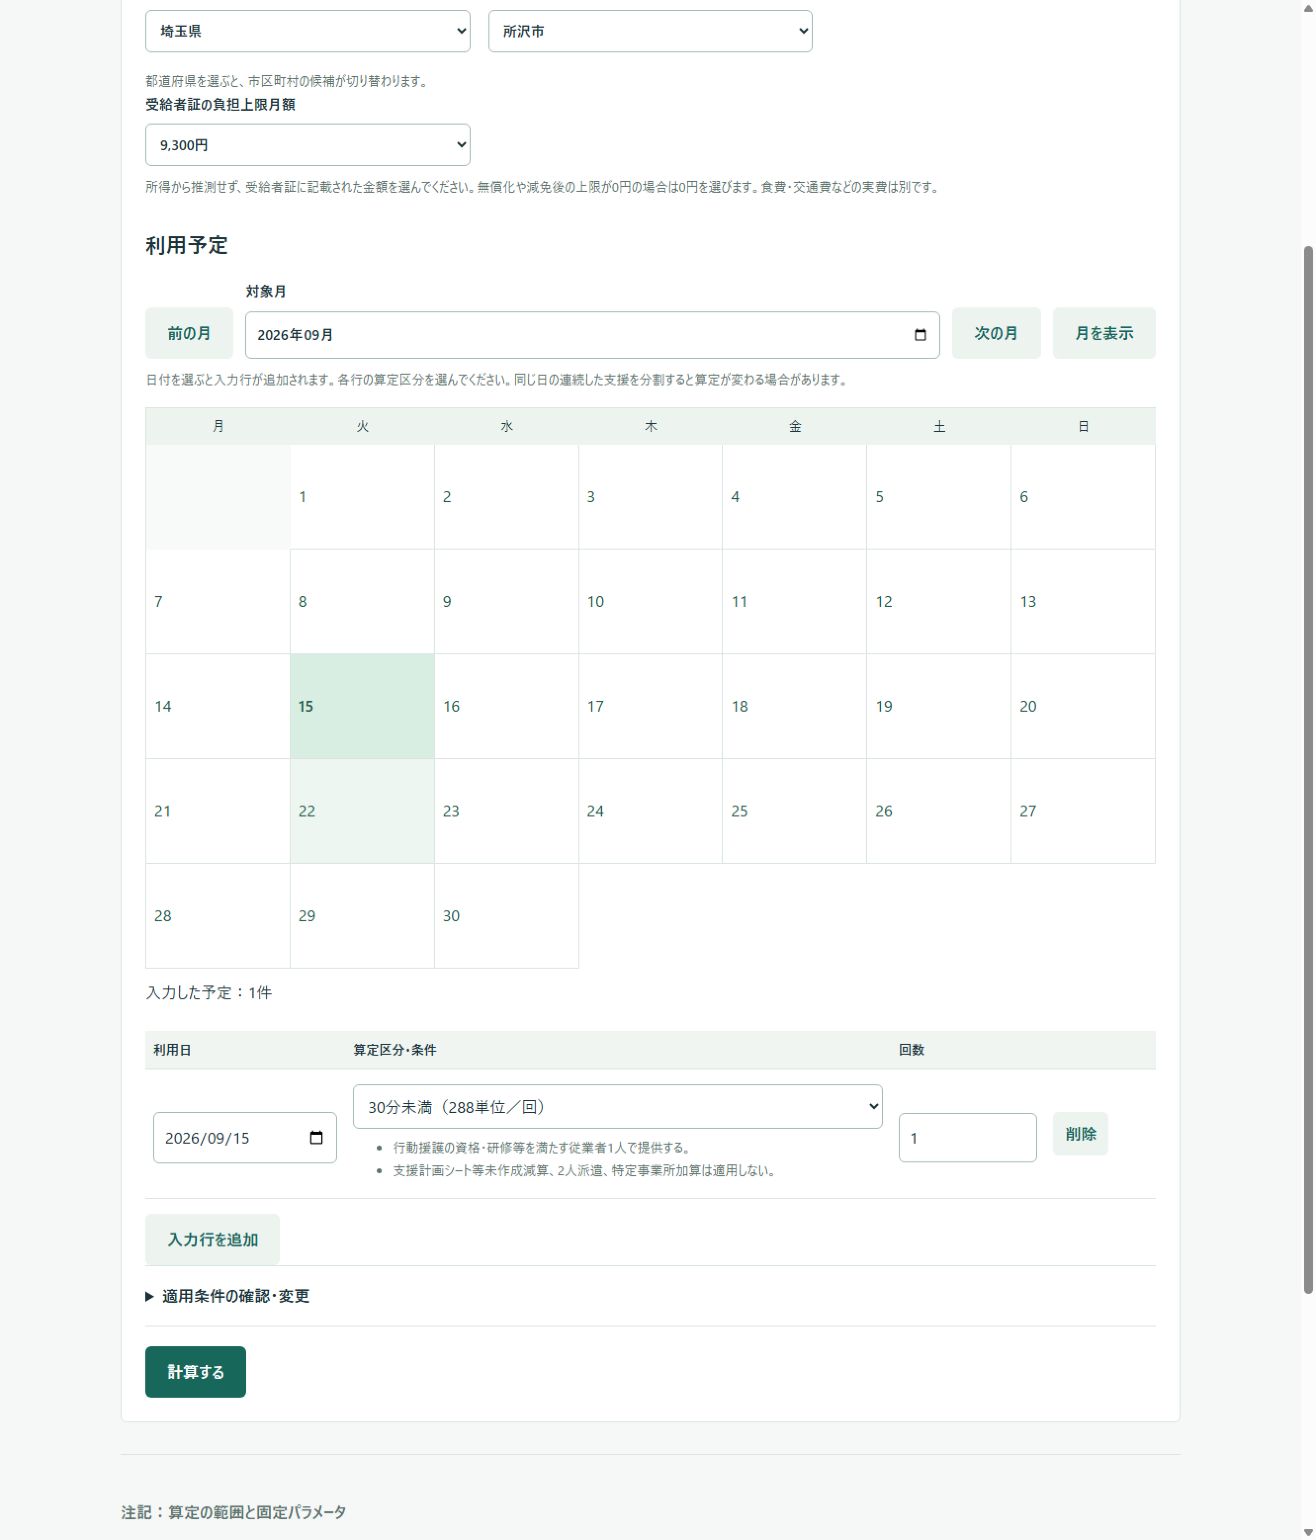Open calendar picker icon in 対象月 field
Viewport: 1316px width, 1540px height.
click(920, 335)
